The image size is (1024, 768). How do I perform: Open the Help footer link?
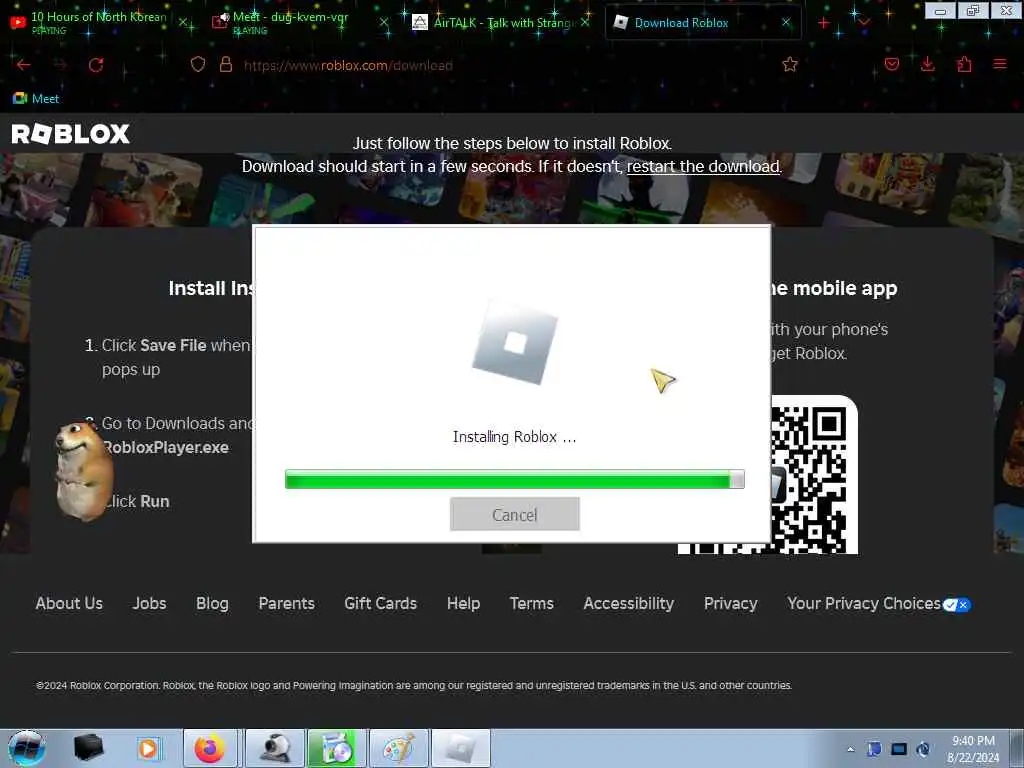pos(464,603)
